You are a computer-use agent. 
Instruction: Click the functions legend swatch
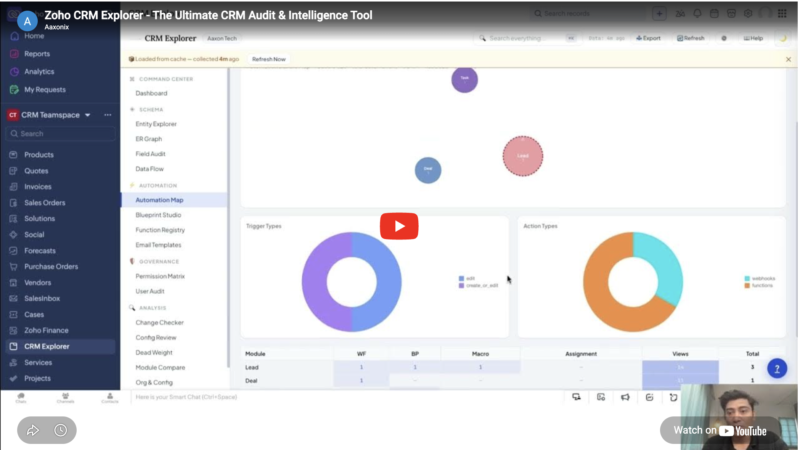point(747,286)
